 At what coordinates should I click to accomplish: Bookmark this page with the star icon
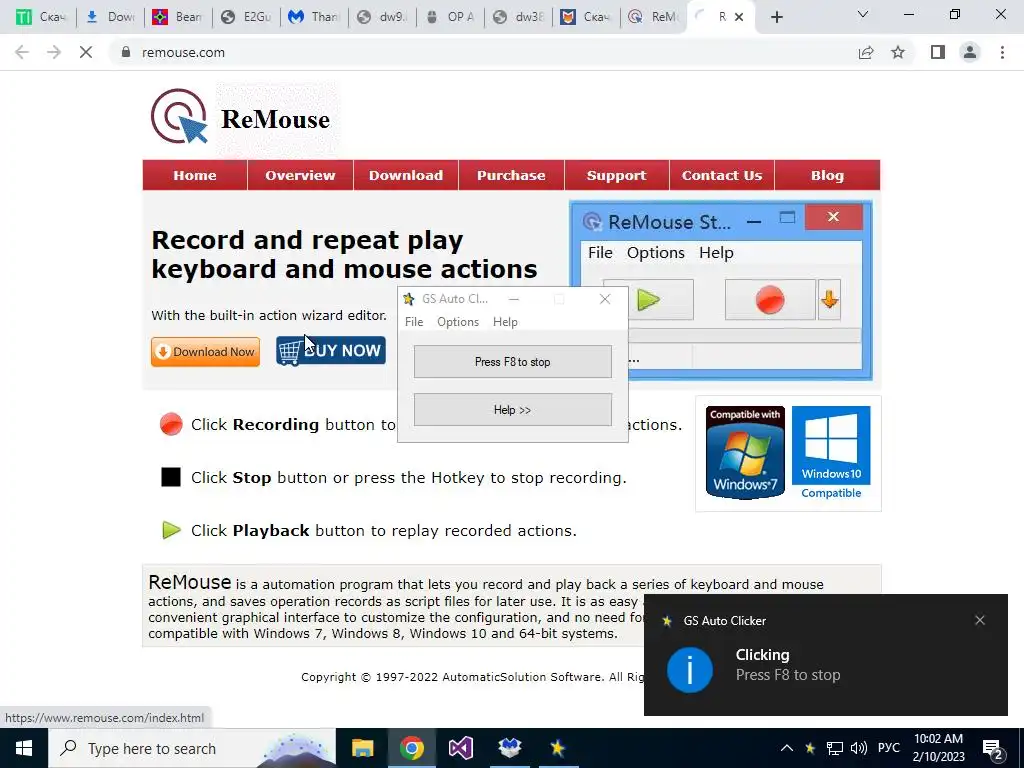(898, 52)
